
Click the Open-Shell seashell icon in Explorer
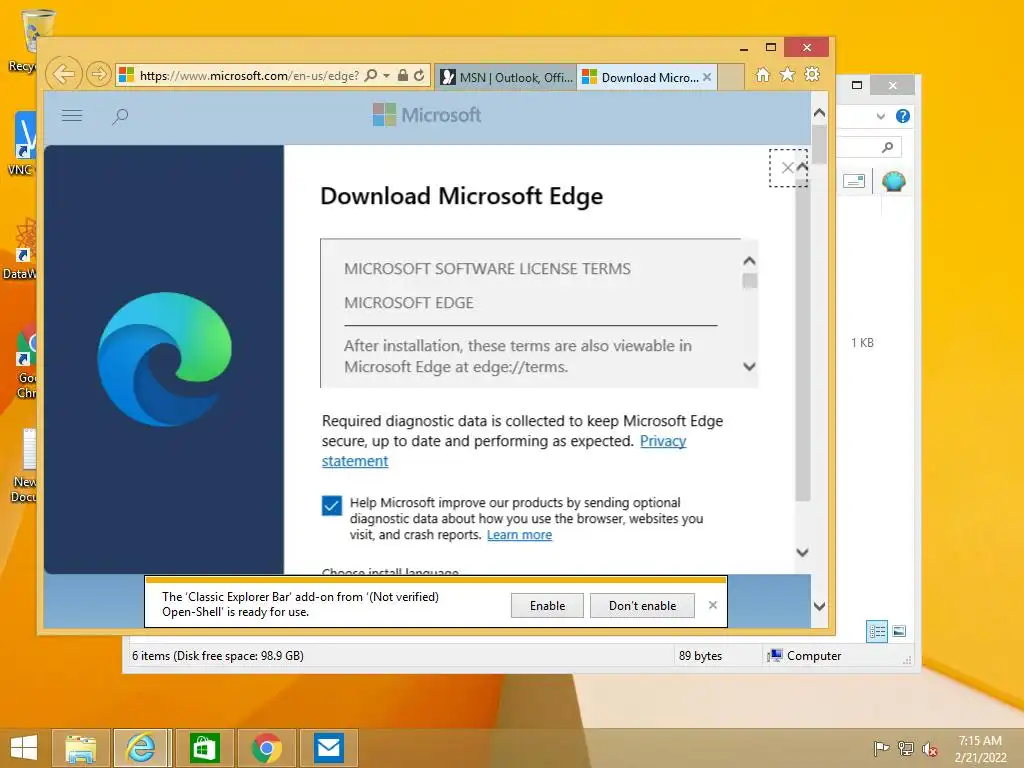(893, 181)
